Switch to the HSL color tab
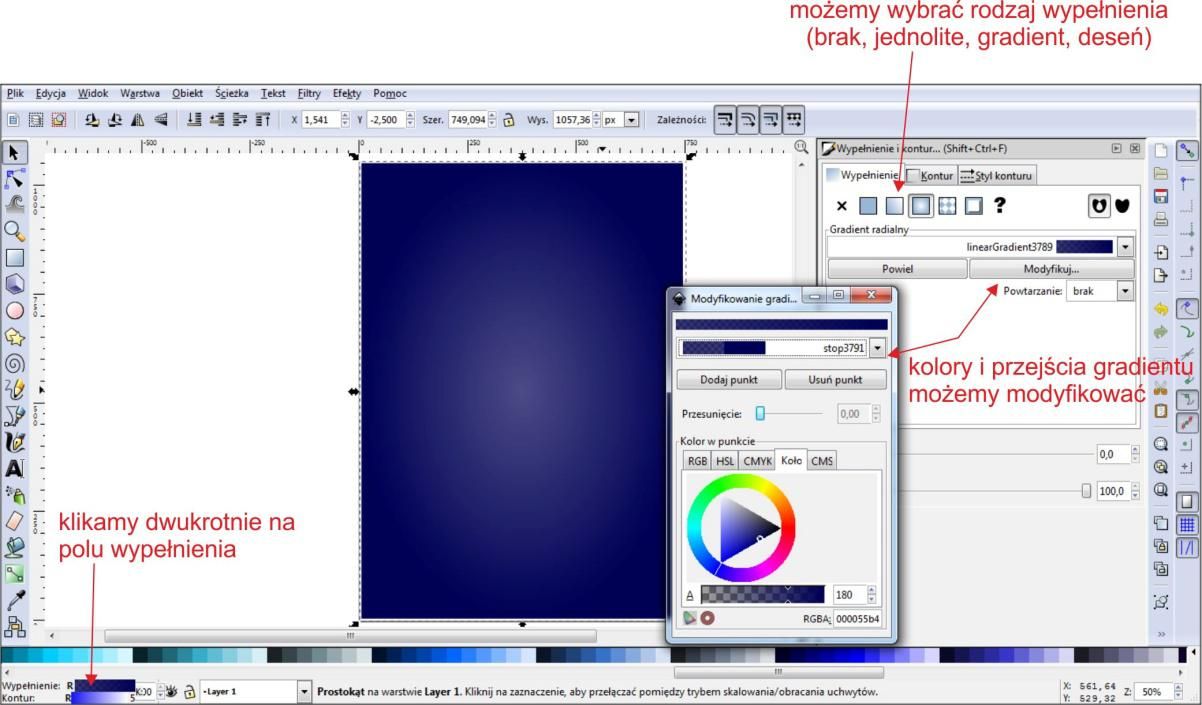1202x705 pixels. (725, 461)
